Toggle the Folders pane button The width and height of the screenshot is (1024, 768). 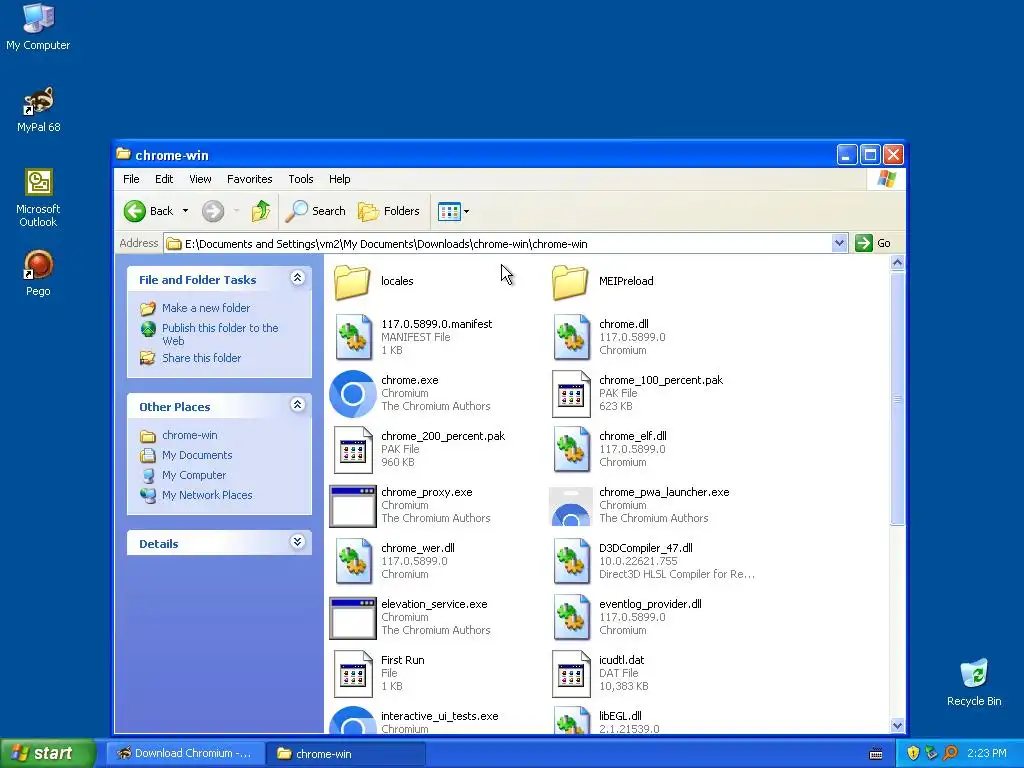coord(389,211)
